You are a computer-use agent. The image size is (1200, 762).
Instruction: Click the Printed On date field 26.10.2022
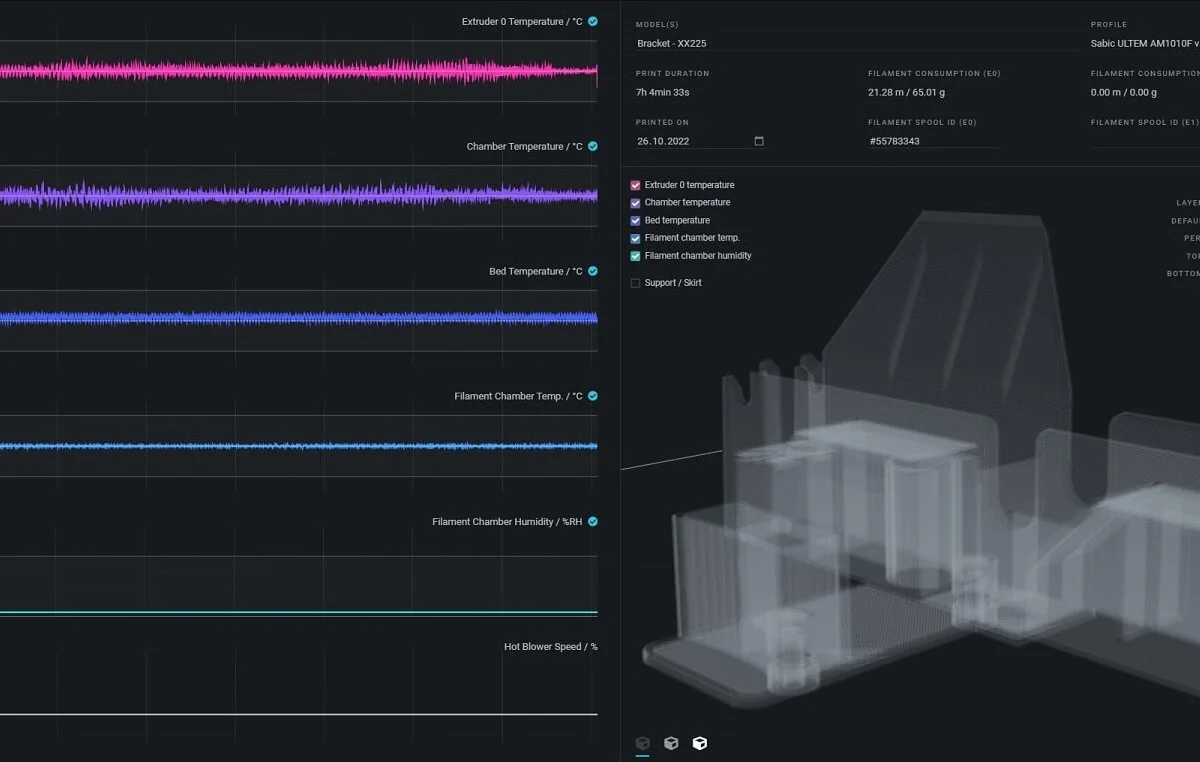click(x=700, y=141)
